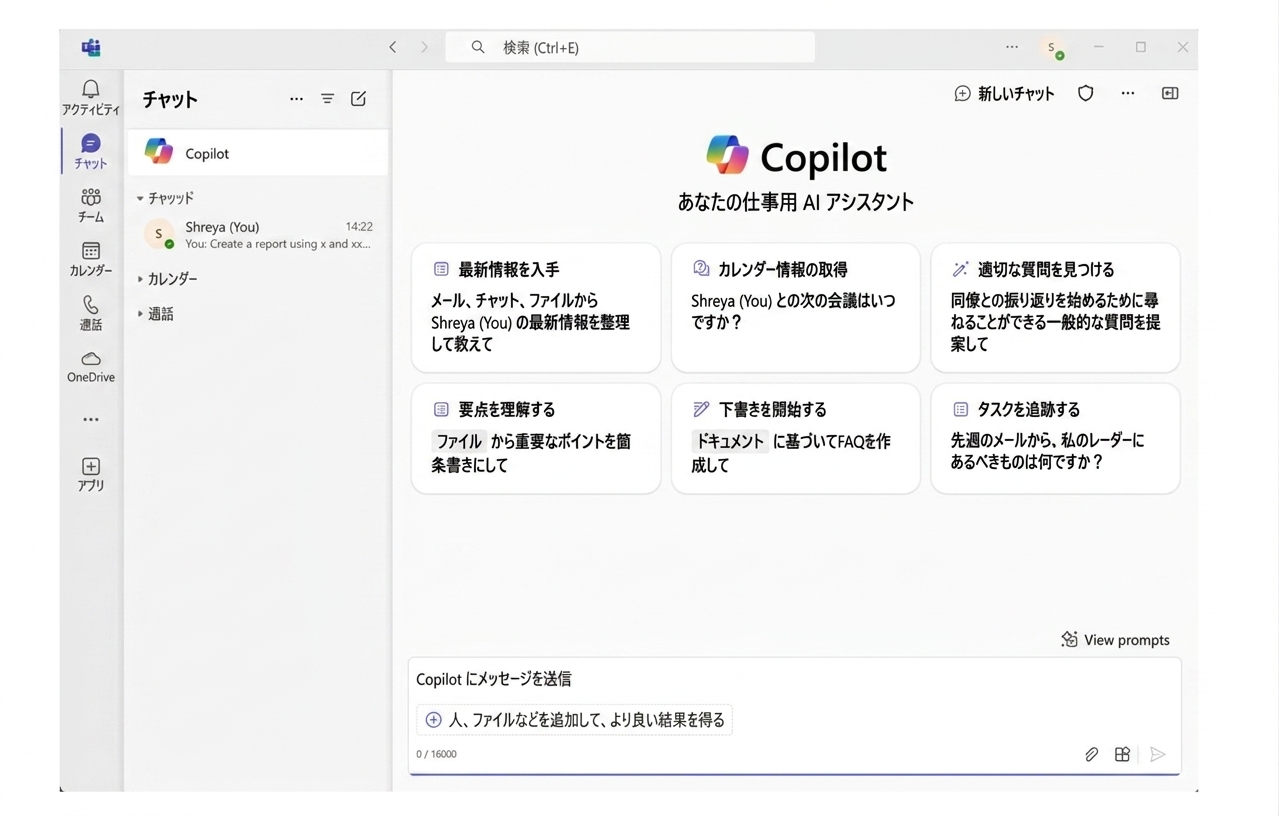
Task: Open the chat filter icon
Action: tap(327, 99)
